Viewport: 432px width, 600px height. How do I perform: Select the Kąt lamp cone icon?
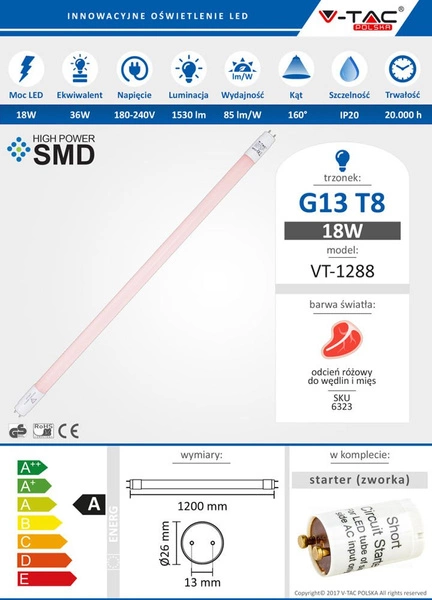pos(296,69)
